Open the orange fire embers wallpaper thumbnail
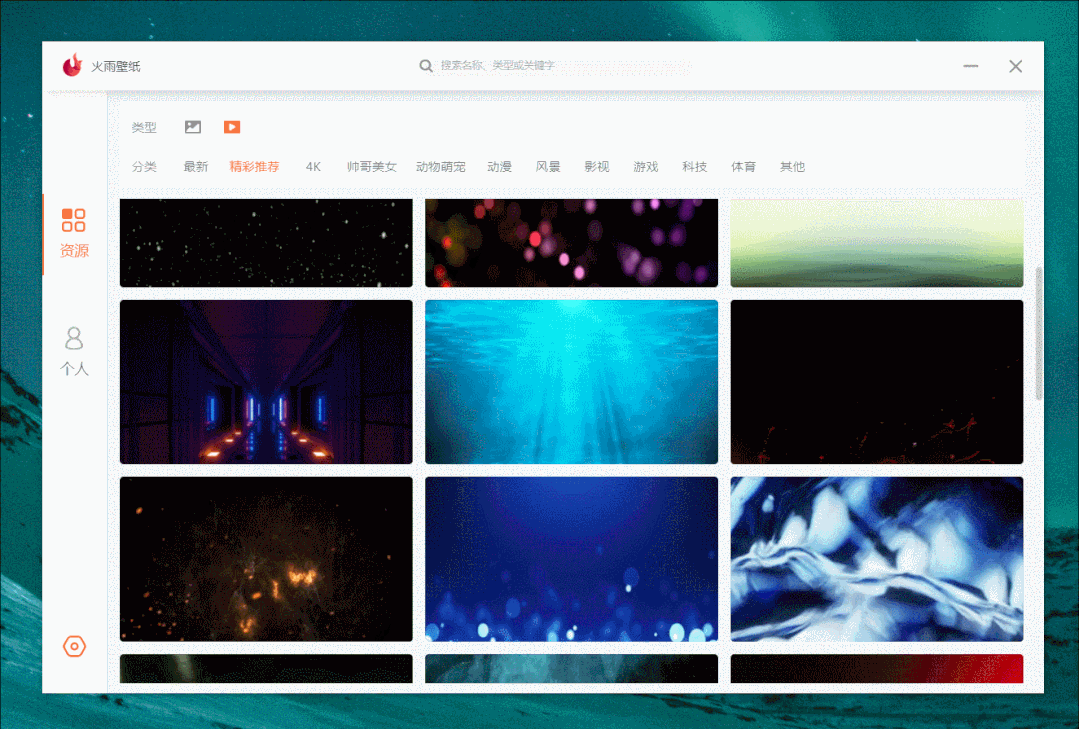Viewport: 1079px width, 729px height. point(266,559)
